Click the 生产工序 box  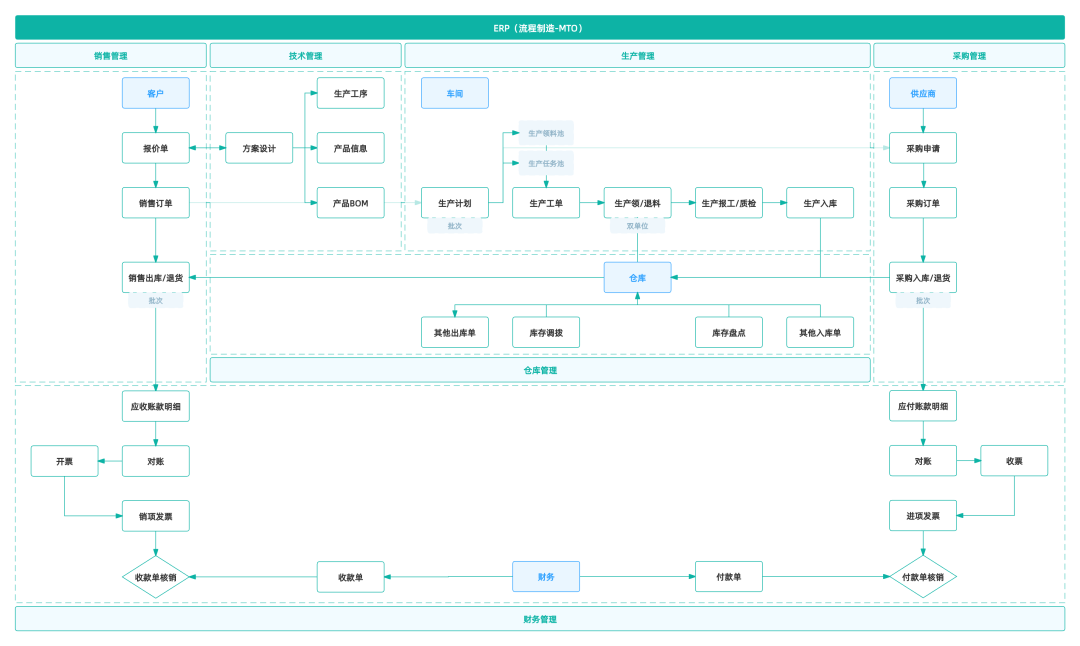click(350, 93)
